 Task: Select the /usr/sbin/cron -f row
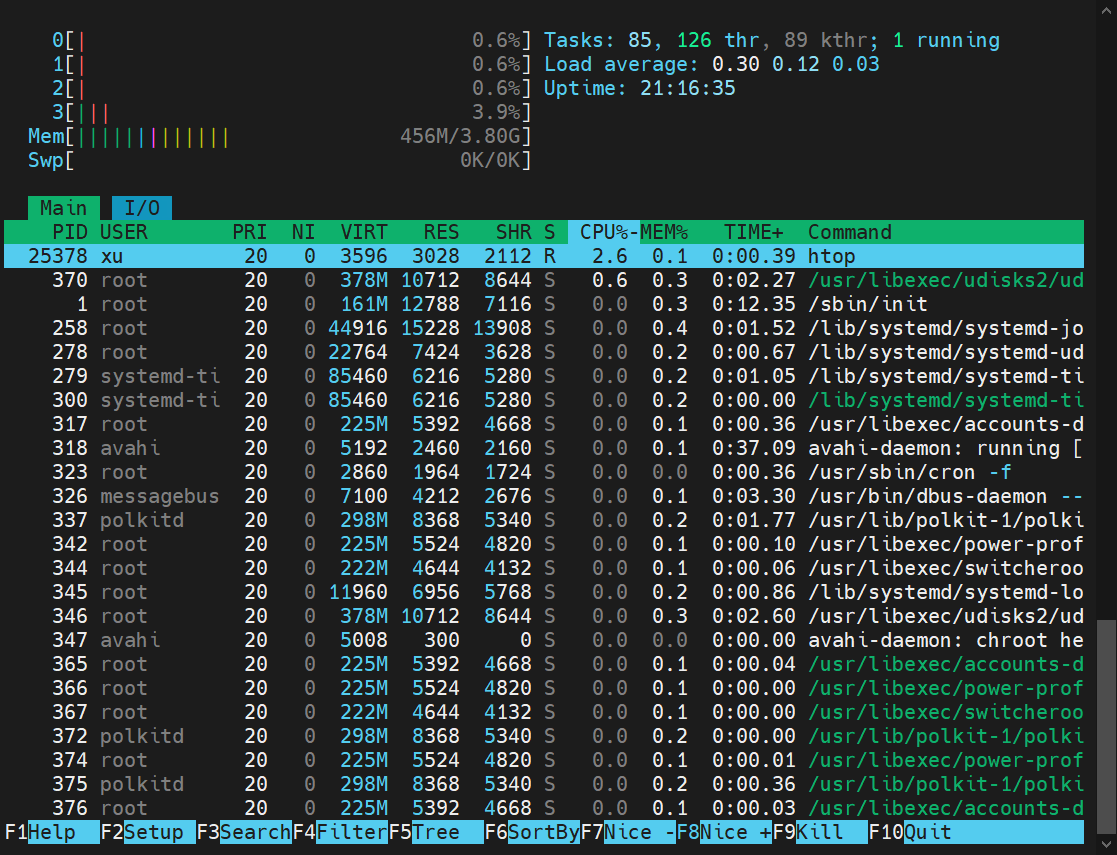click(544, 472)
